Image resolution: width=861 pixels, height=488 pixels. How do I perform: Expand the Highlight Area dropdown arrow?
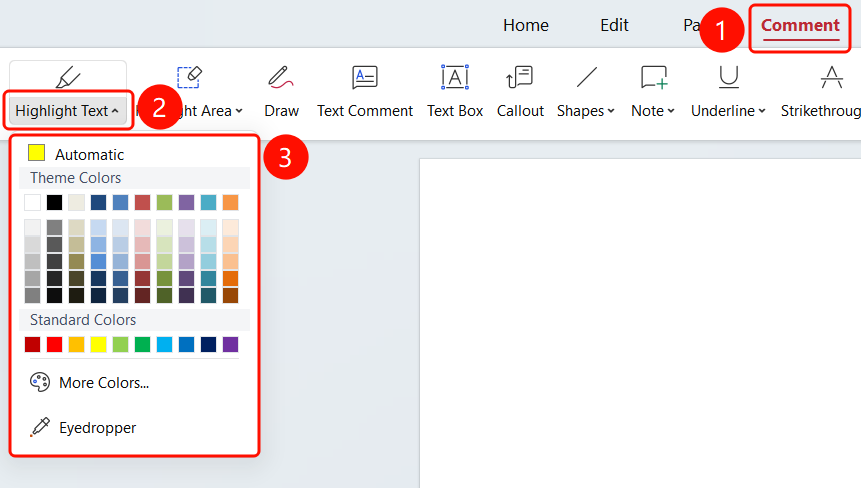(x=239, y=111)
